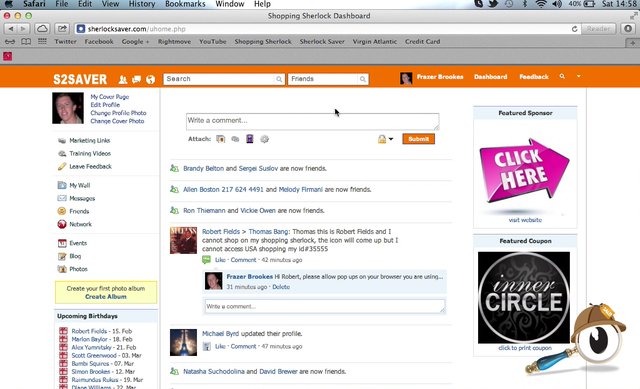Click Change Profile Photo link
The image size is (640, 389).
(x=118, y=113)
